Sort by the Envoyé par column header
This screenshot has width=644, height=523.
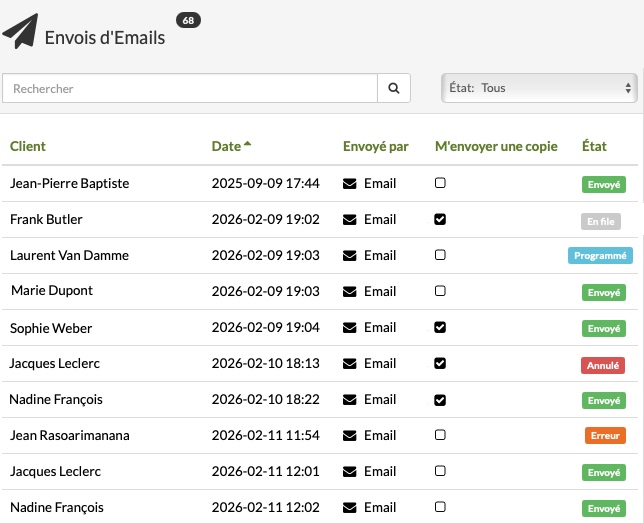coord(375,146)
